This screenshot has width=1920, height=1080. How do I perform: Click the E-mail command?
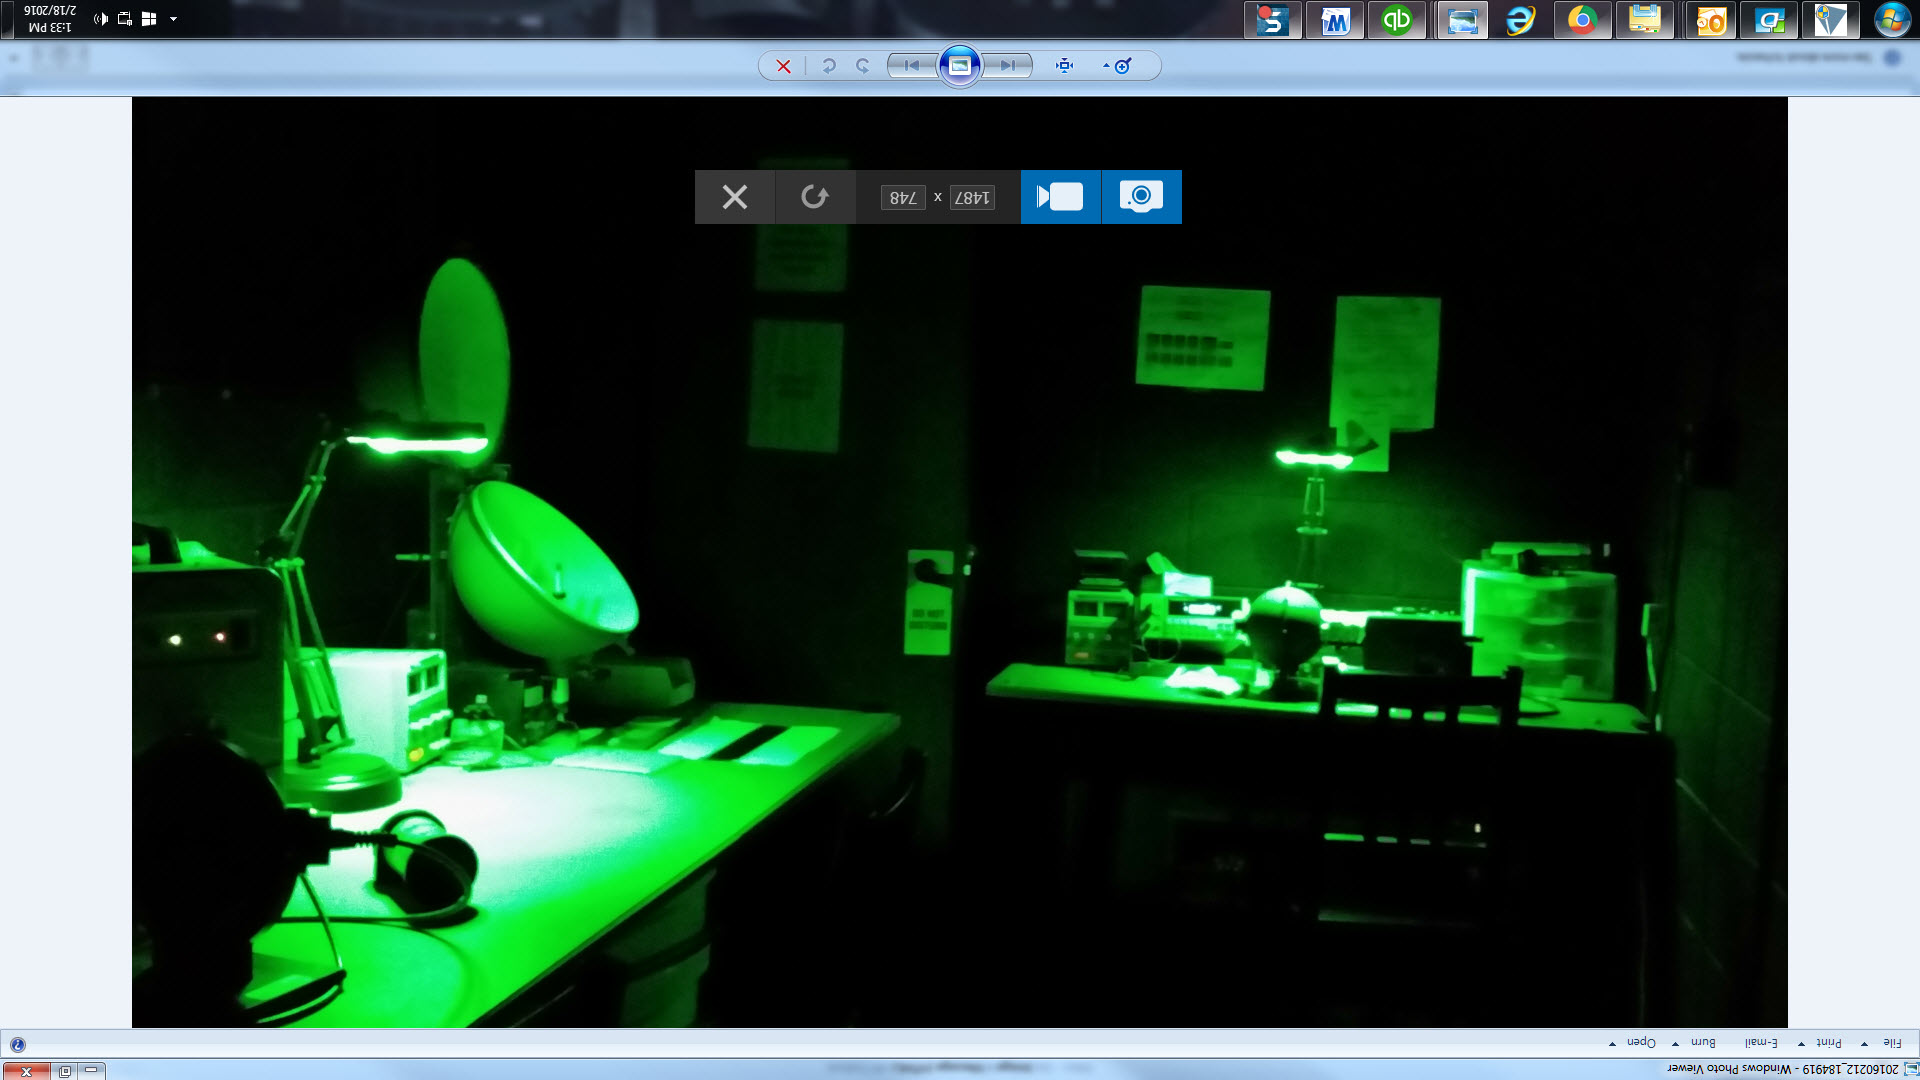(1761, 1043)
